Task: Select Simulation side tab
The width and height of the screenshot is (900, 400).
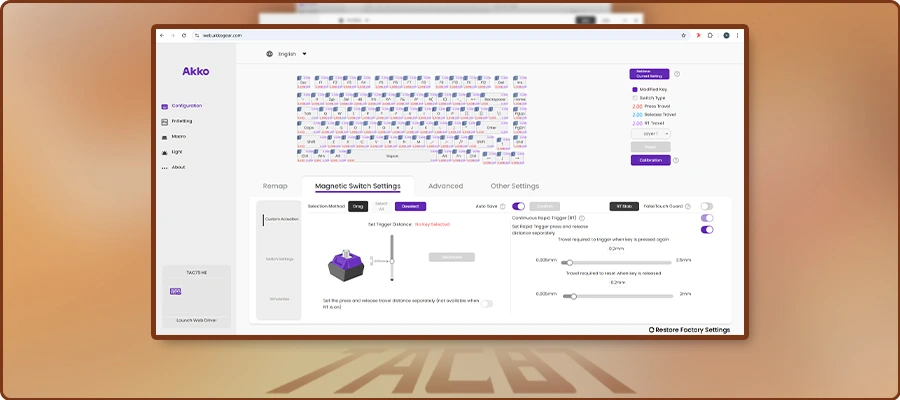Action: tap(280, 299)
